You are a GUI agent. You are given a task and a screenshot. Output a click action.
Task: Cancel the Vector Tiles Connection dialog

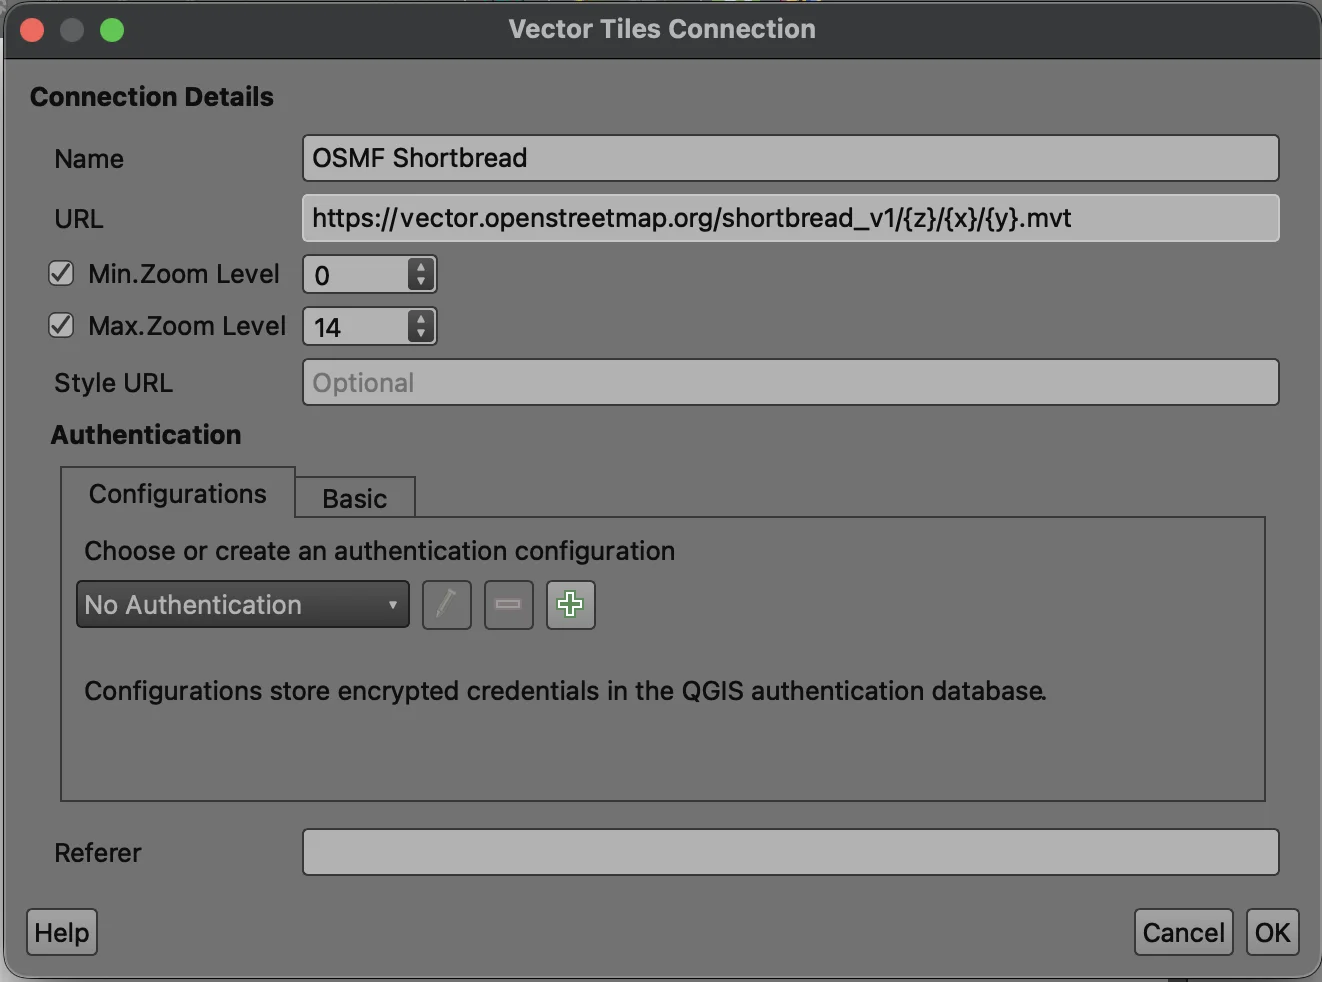1183,932
